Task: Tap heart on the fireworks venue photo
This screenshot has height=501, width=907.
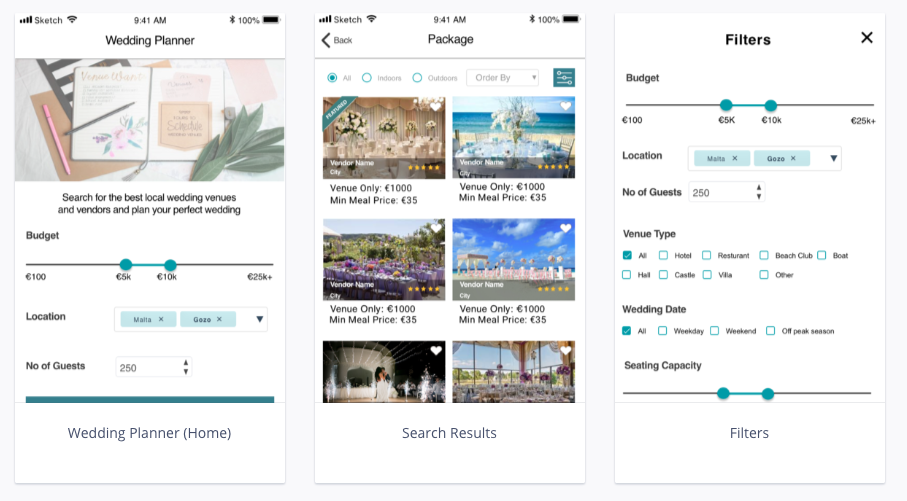Action: coord(436,351)
